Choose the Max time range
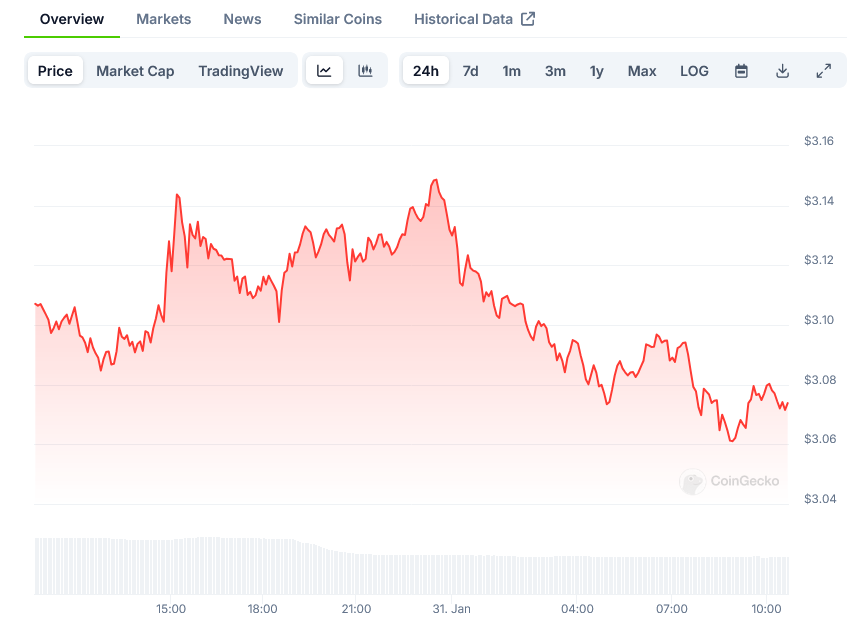Screen dimensions: 847x632 (642, 71)
